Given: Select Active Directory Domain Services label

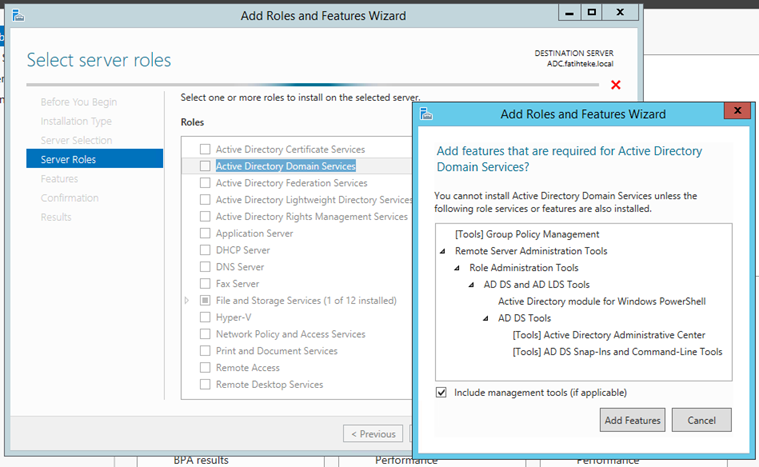Looking at the screenshot, I should 286,166.
